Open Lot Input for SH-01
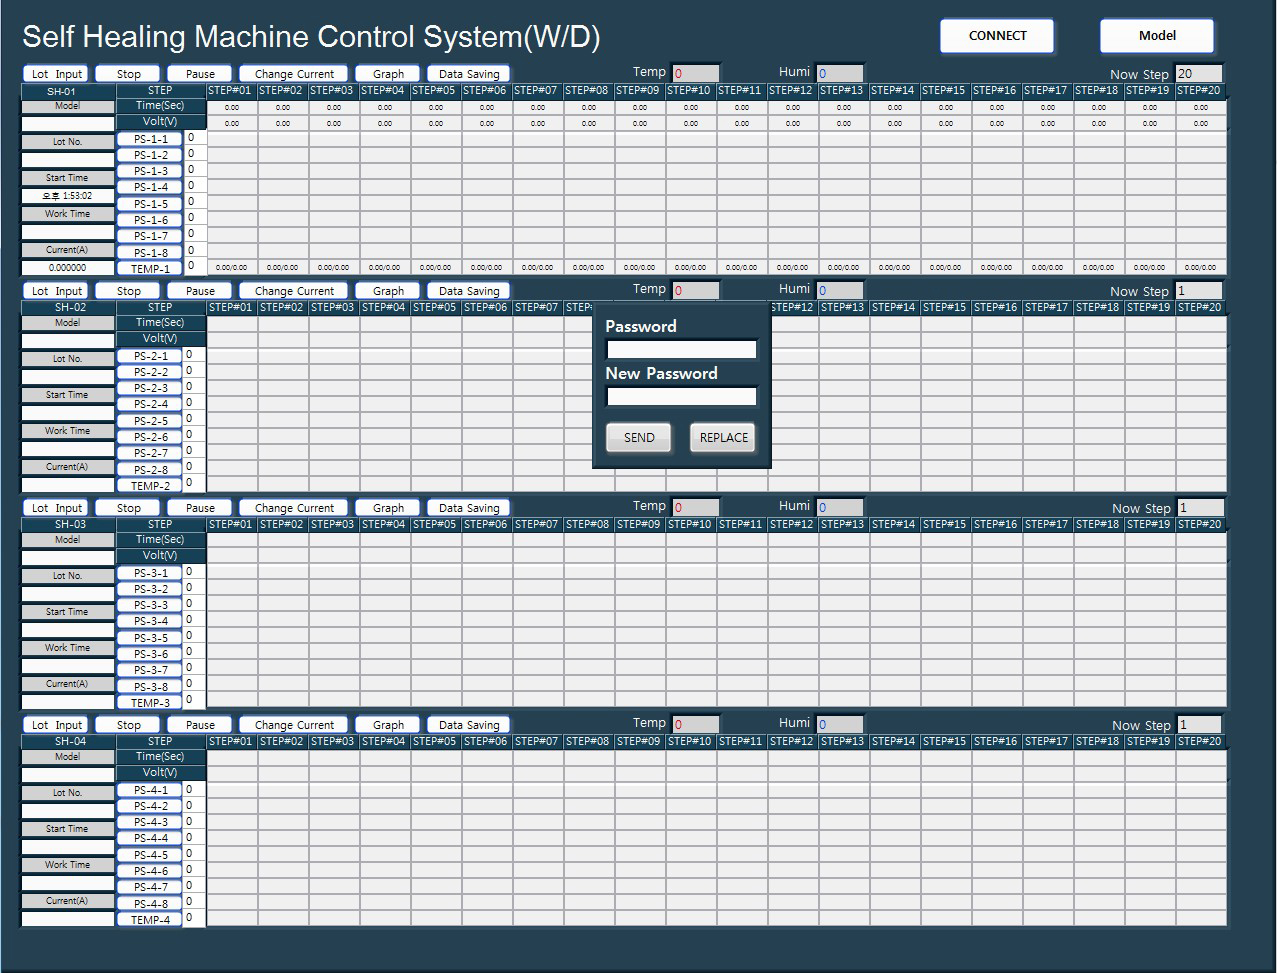The height and width of the screenshot is (973, 1277). pyautogui.click(x=56, y=74)
